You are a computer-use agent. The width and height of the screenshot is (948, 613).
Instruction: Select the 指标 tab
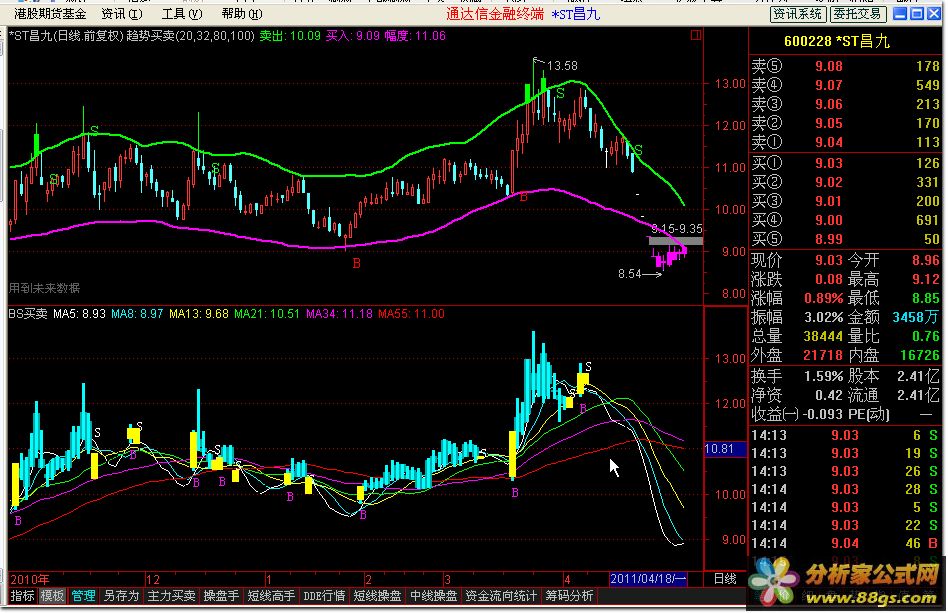pos(23,596)
